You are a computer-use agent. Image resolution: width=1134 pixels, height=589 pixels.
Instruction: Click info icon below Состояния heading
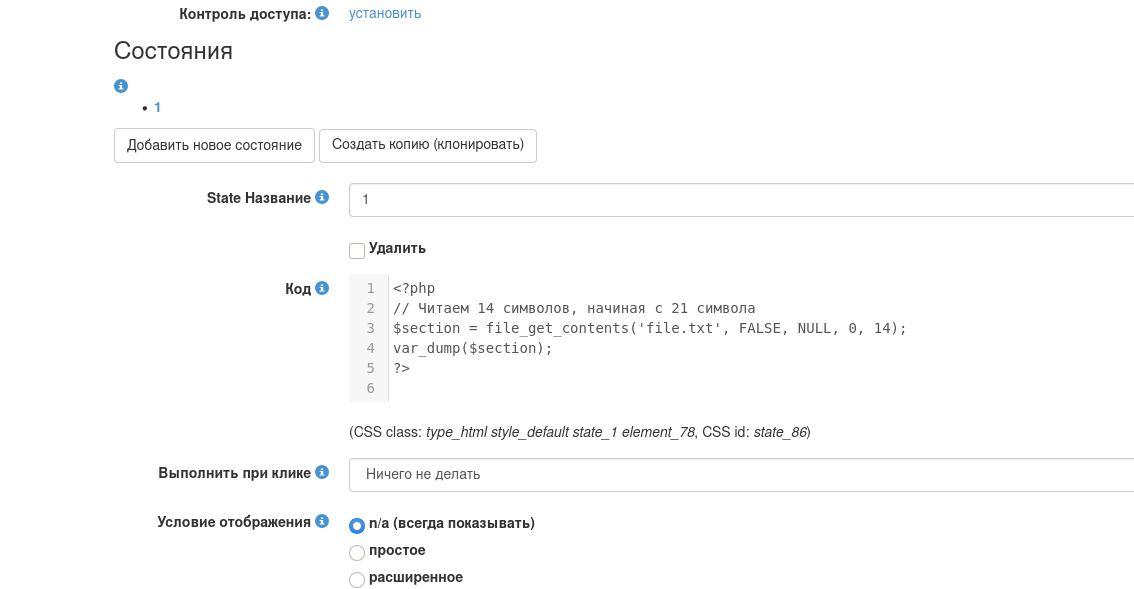[x=121, y=86]
